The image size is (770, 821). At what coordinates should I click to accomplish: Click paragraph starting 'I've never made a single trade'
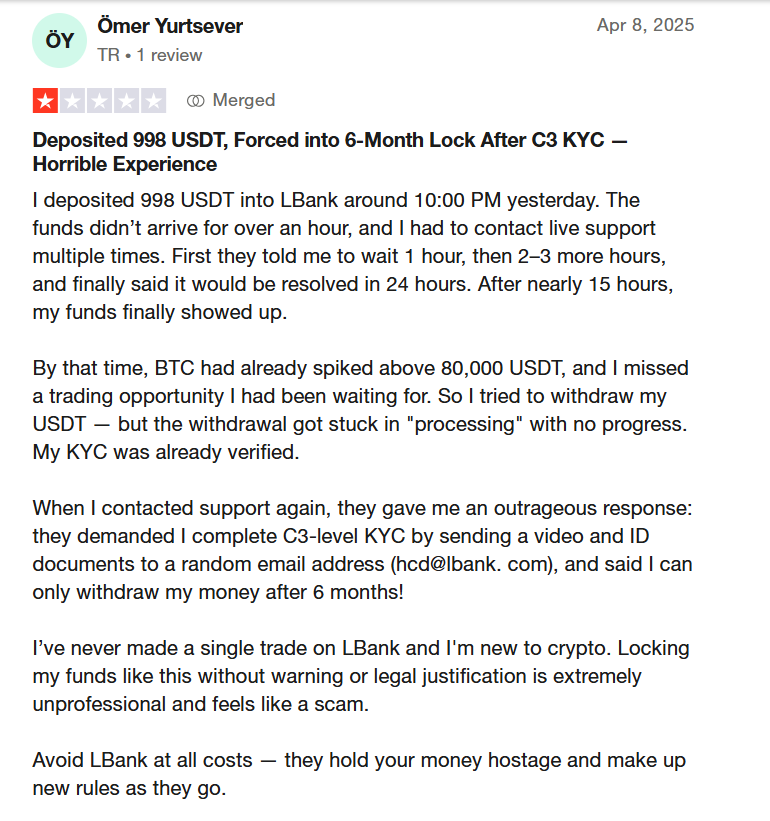click(x=361, y=676)
